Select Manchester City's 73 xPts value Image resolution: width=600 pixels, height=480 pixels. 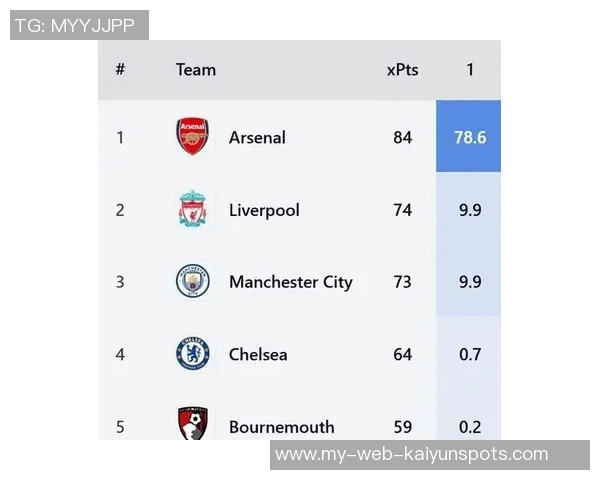[402, 282]
